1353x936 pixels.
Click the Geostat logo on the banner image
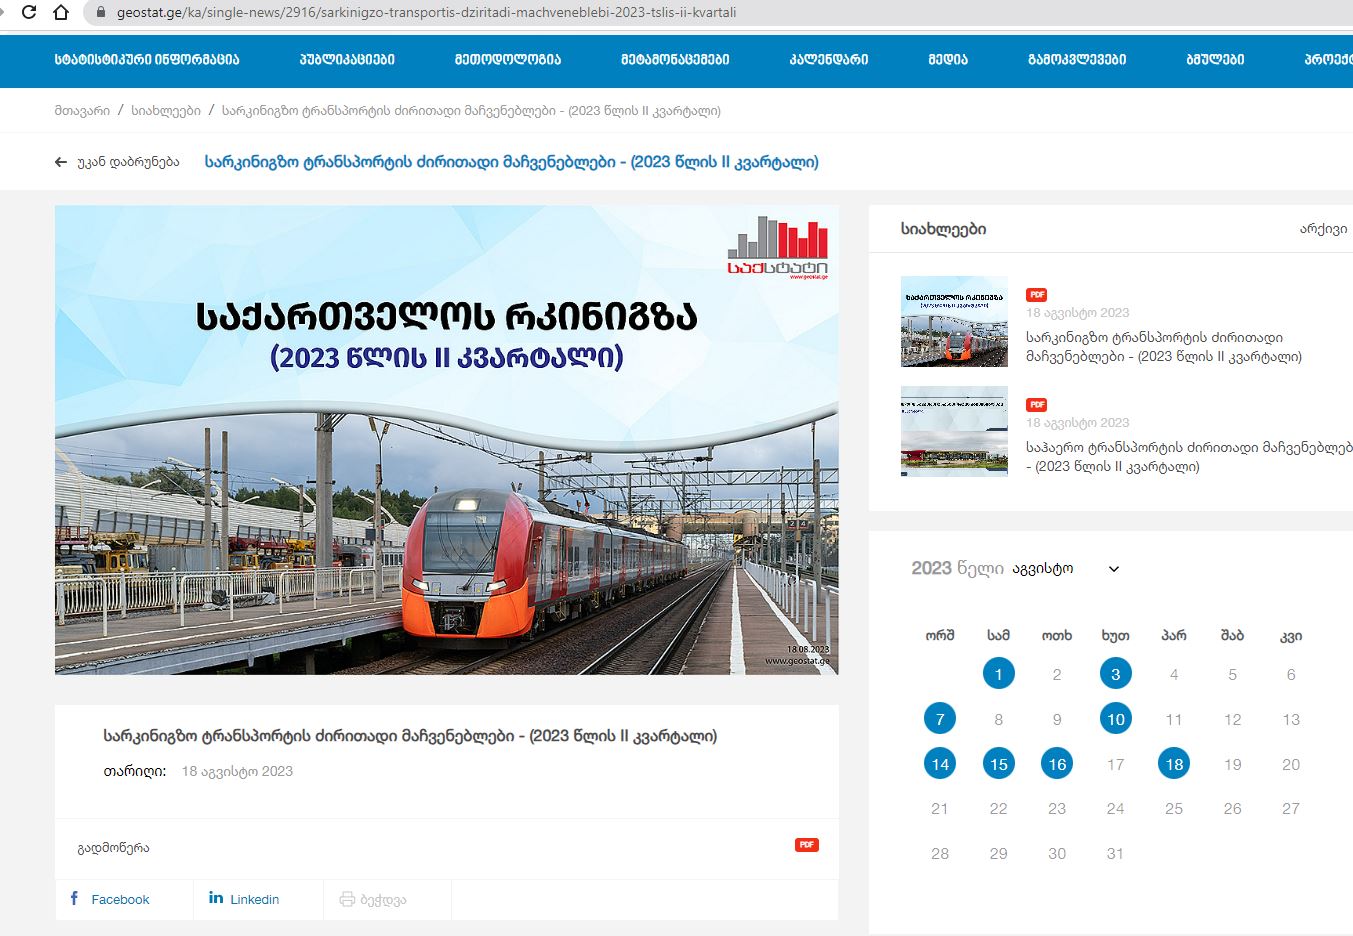pyautogui.click(x=778, y=247)
